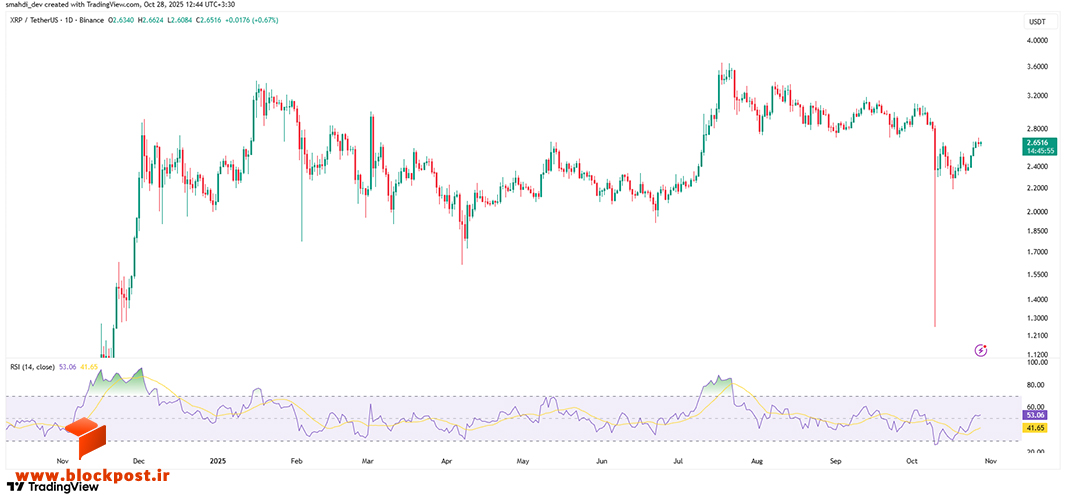Click the 2.0000 level on price scale
Image resolution: width=1066 pixels, height=500 pixels.
(1037, 212)
